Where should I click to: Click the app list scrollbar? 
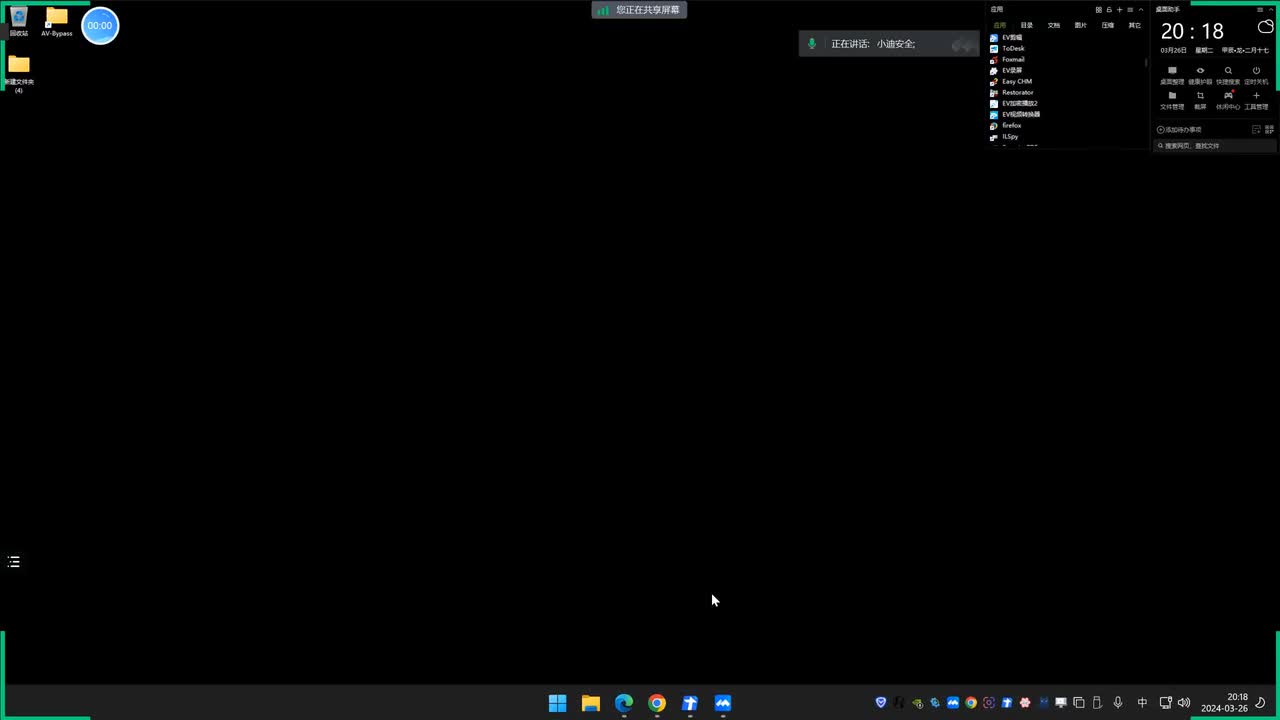click(1147, 63)
